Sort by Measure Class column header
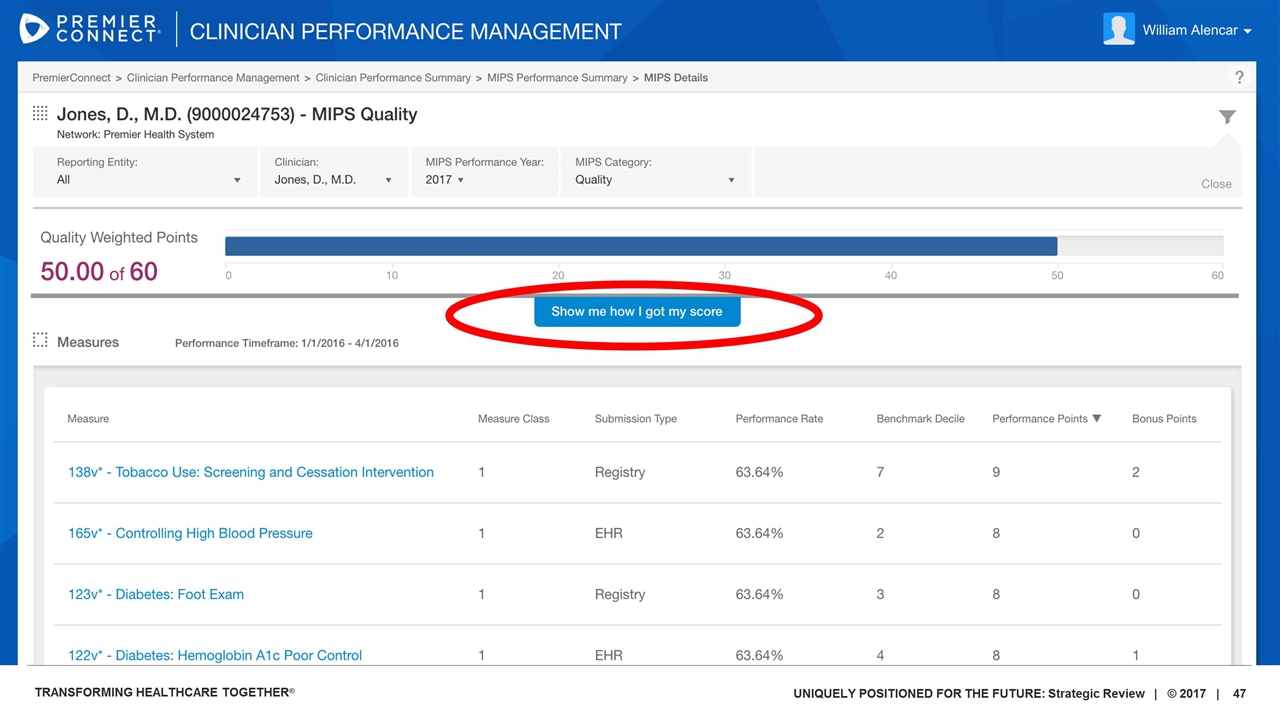This screenshot has height=720, width=1280. (514, 419)
